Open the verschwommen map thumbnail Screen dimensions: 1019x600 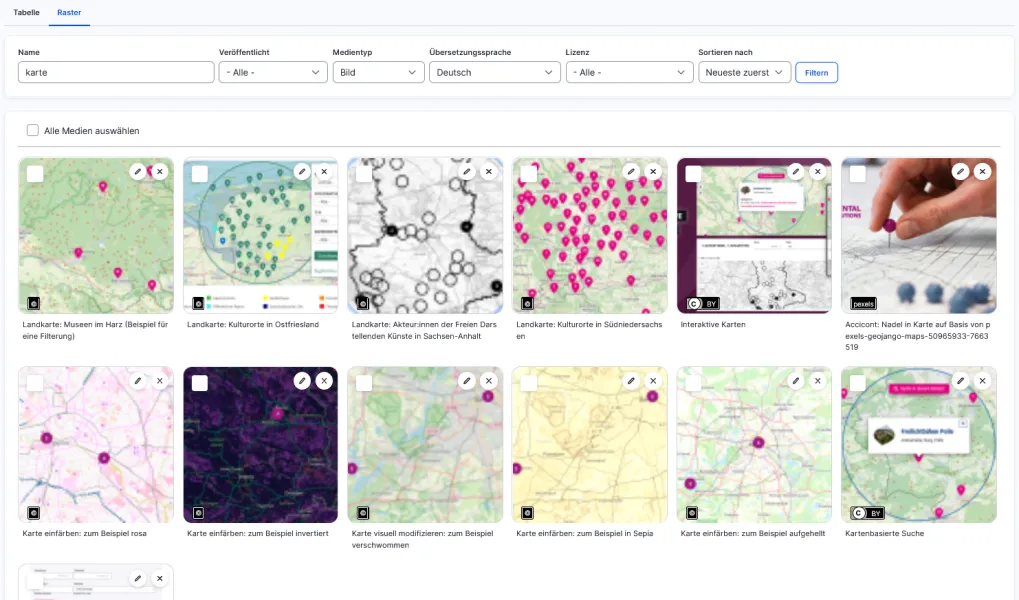click(x=425, y=445)
